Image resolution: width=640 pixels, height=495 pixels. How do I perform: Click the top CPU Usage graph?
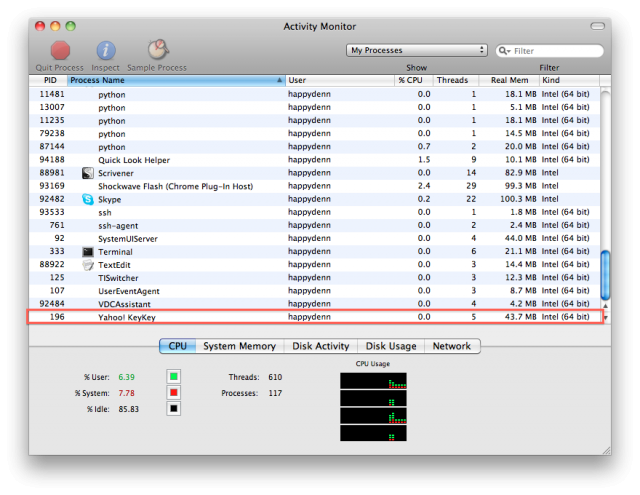(x=373, y=381)
